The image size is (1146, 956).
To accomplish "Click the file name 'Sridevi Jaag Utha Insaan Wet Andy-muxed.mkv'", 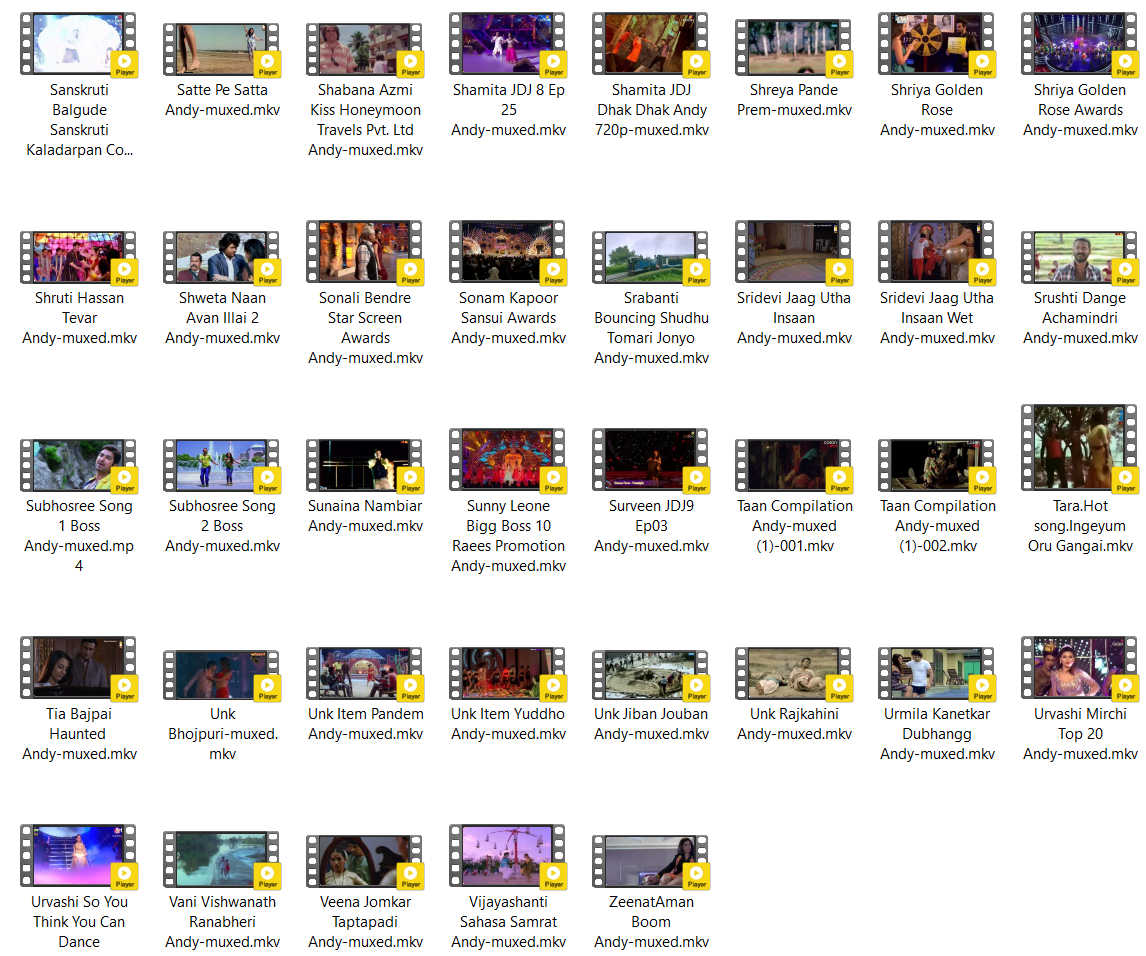I will click(x=937, y=318).
